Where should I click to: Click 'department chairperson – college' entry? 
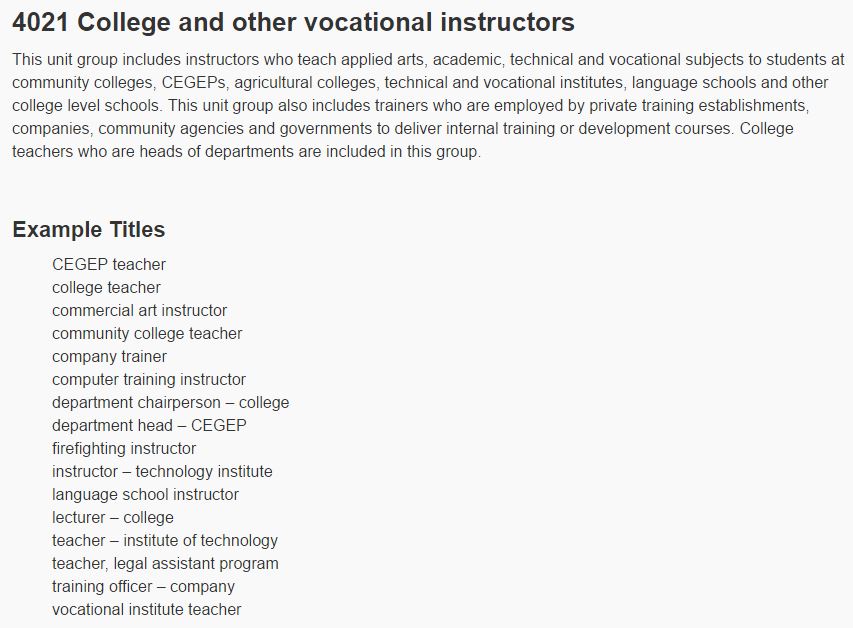(170, 403)
